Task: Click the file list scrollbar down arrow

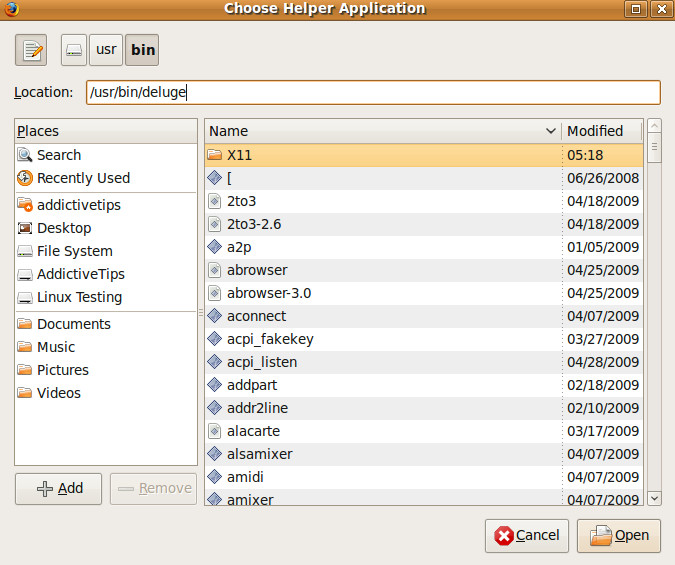Action: (654, 498)
